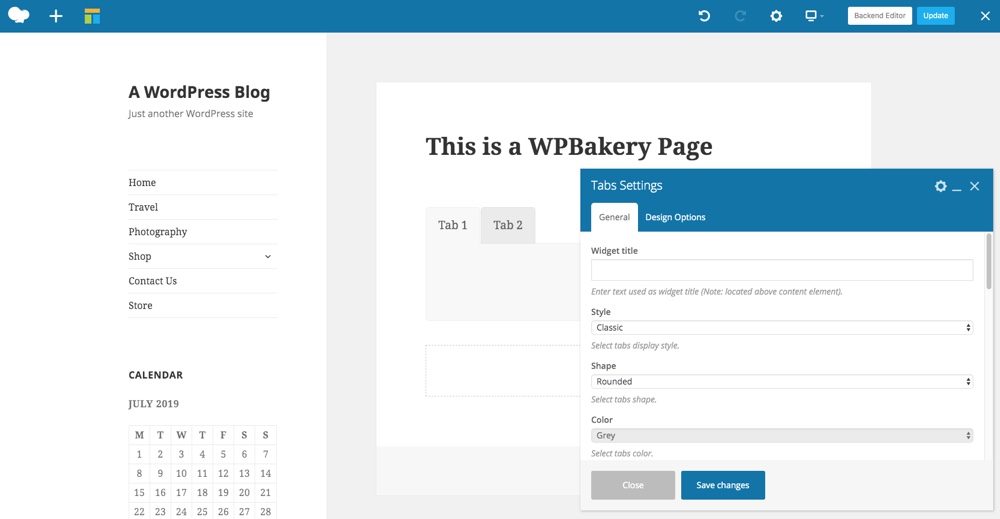Image resolution: width=1000 pixels, height=519 pixels.
Task: Click the Just another WordPress site tagline
Action: (191, 113)
